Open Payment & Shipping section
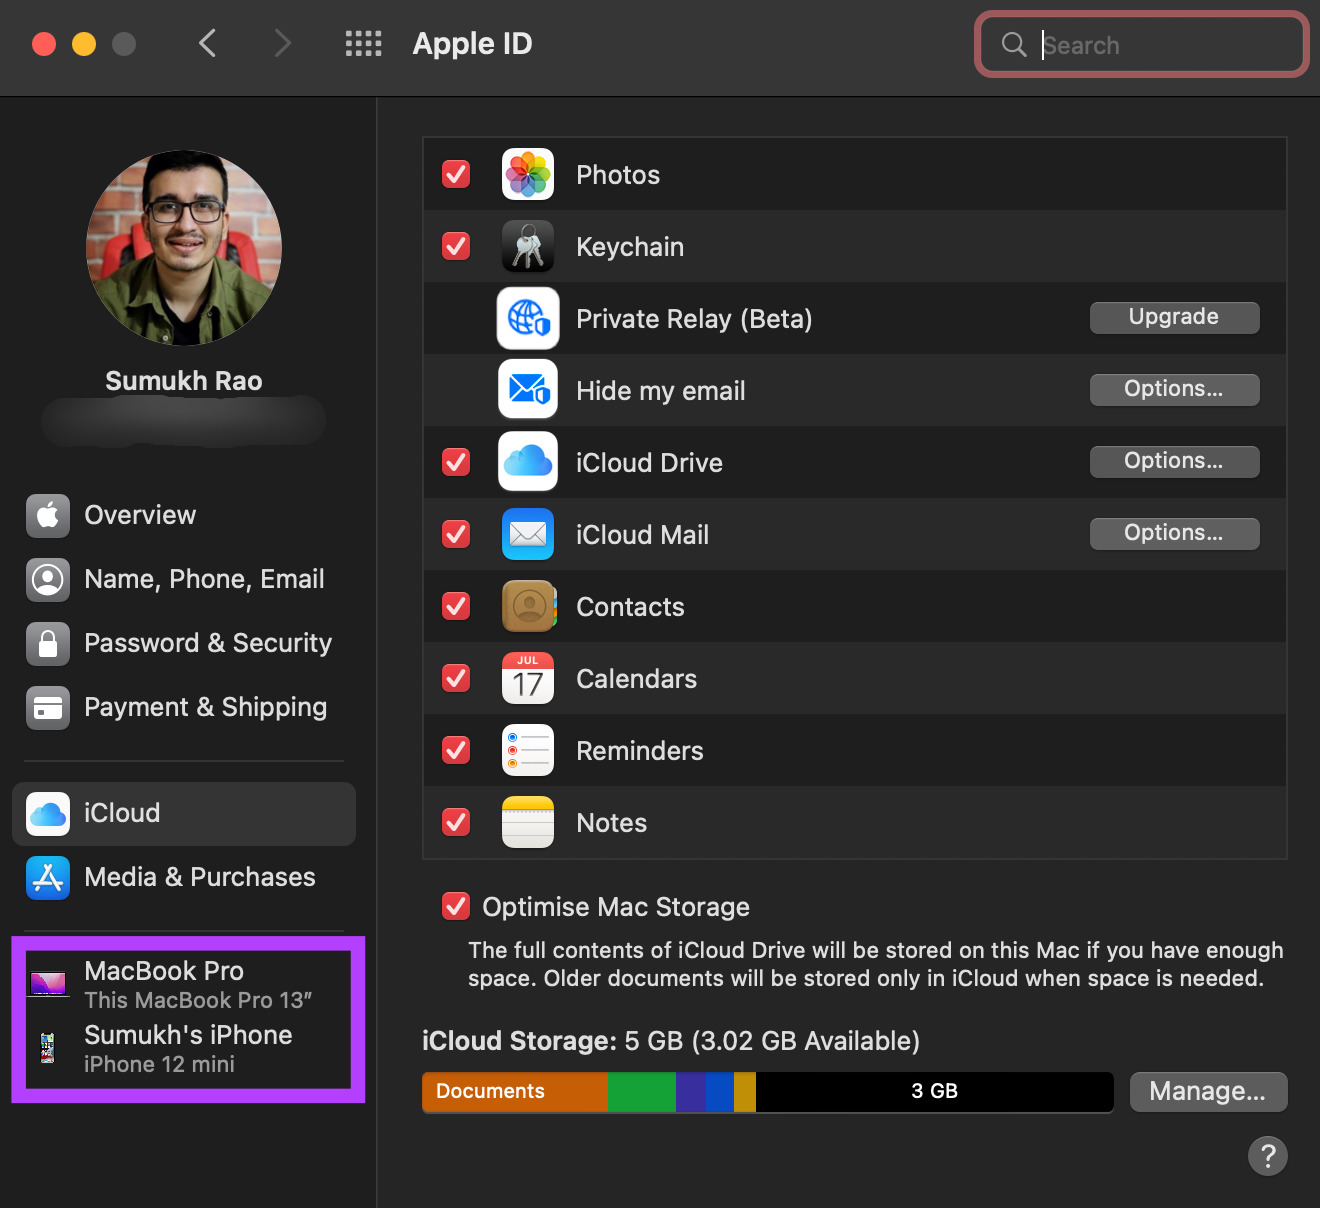Image resolution: width=1320 pixels, height=1208 pixels. tap(184, 707)
